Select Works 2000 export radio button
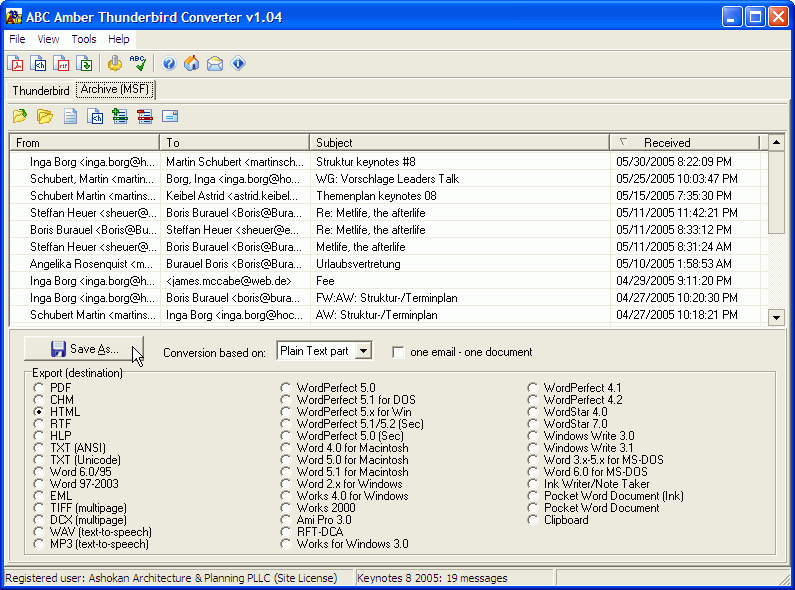795x590 pixels. (x=285, y=508)
